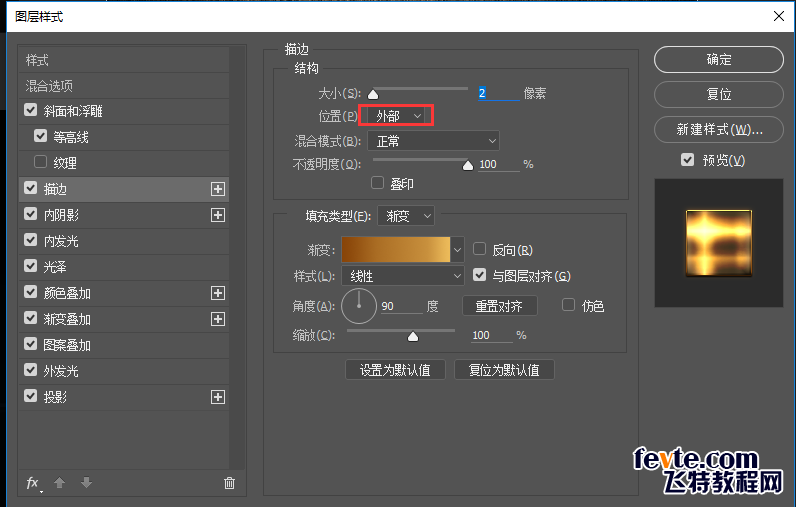Toggle the 光泽 checkbox

click(x=30, y=266)
